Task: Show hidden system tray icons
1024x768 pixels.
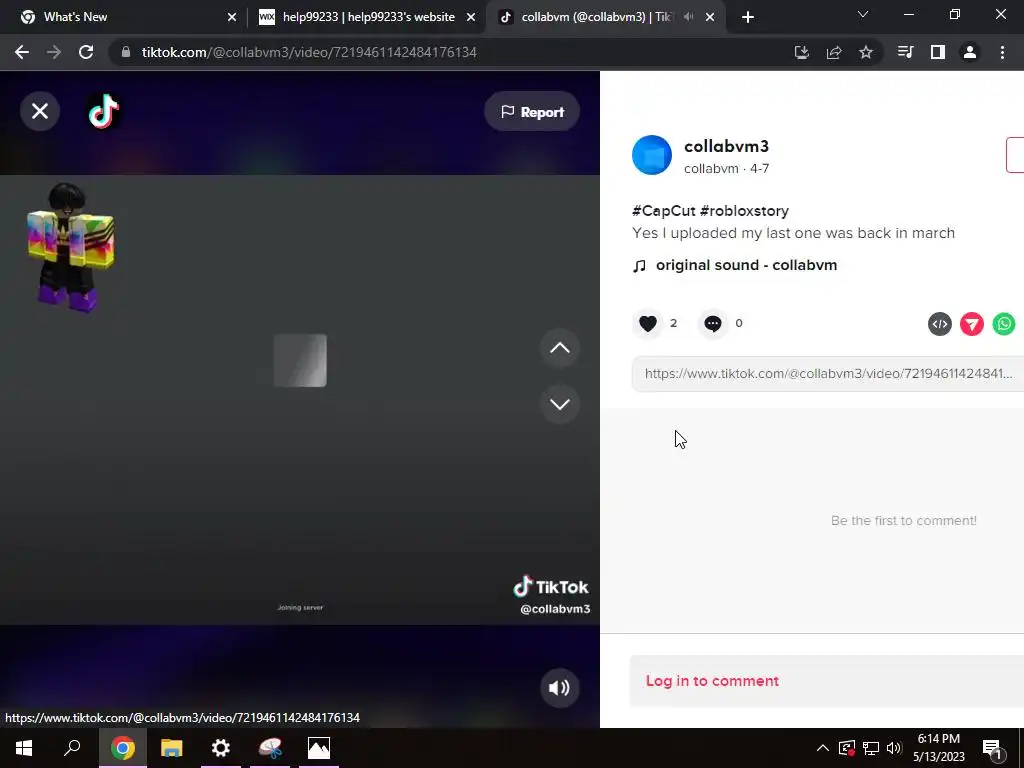Action: tap(823, 748)
